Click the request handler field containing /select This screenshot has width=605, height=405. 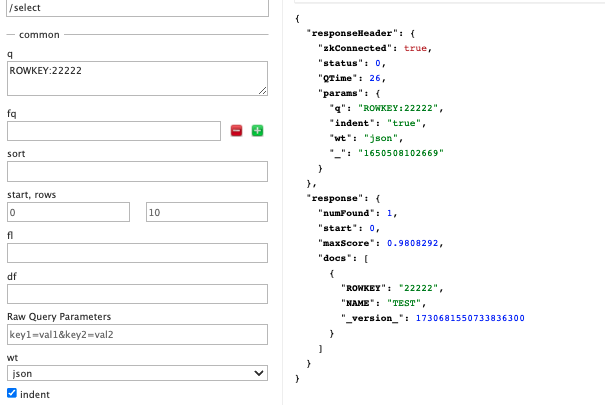pyautogui.click(x=137, y=8)
